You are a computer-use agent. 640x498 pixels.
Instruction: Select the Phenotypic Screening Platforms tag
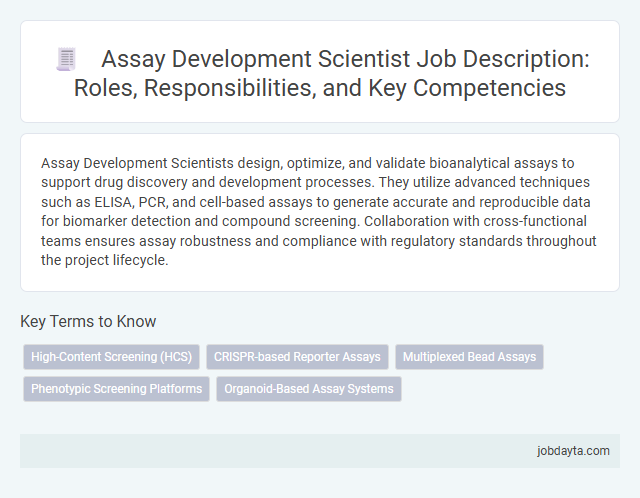[x=116, y=389]
